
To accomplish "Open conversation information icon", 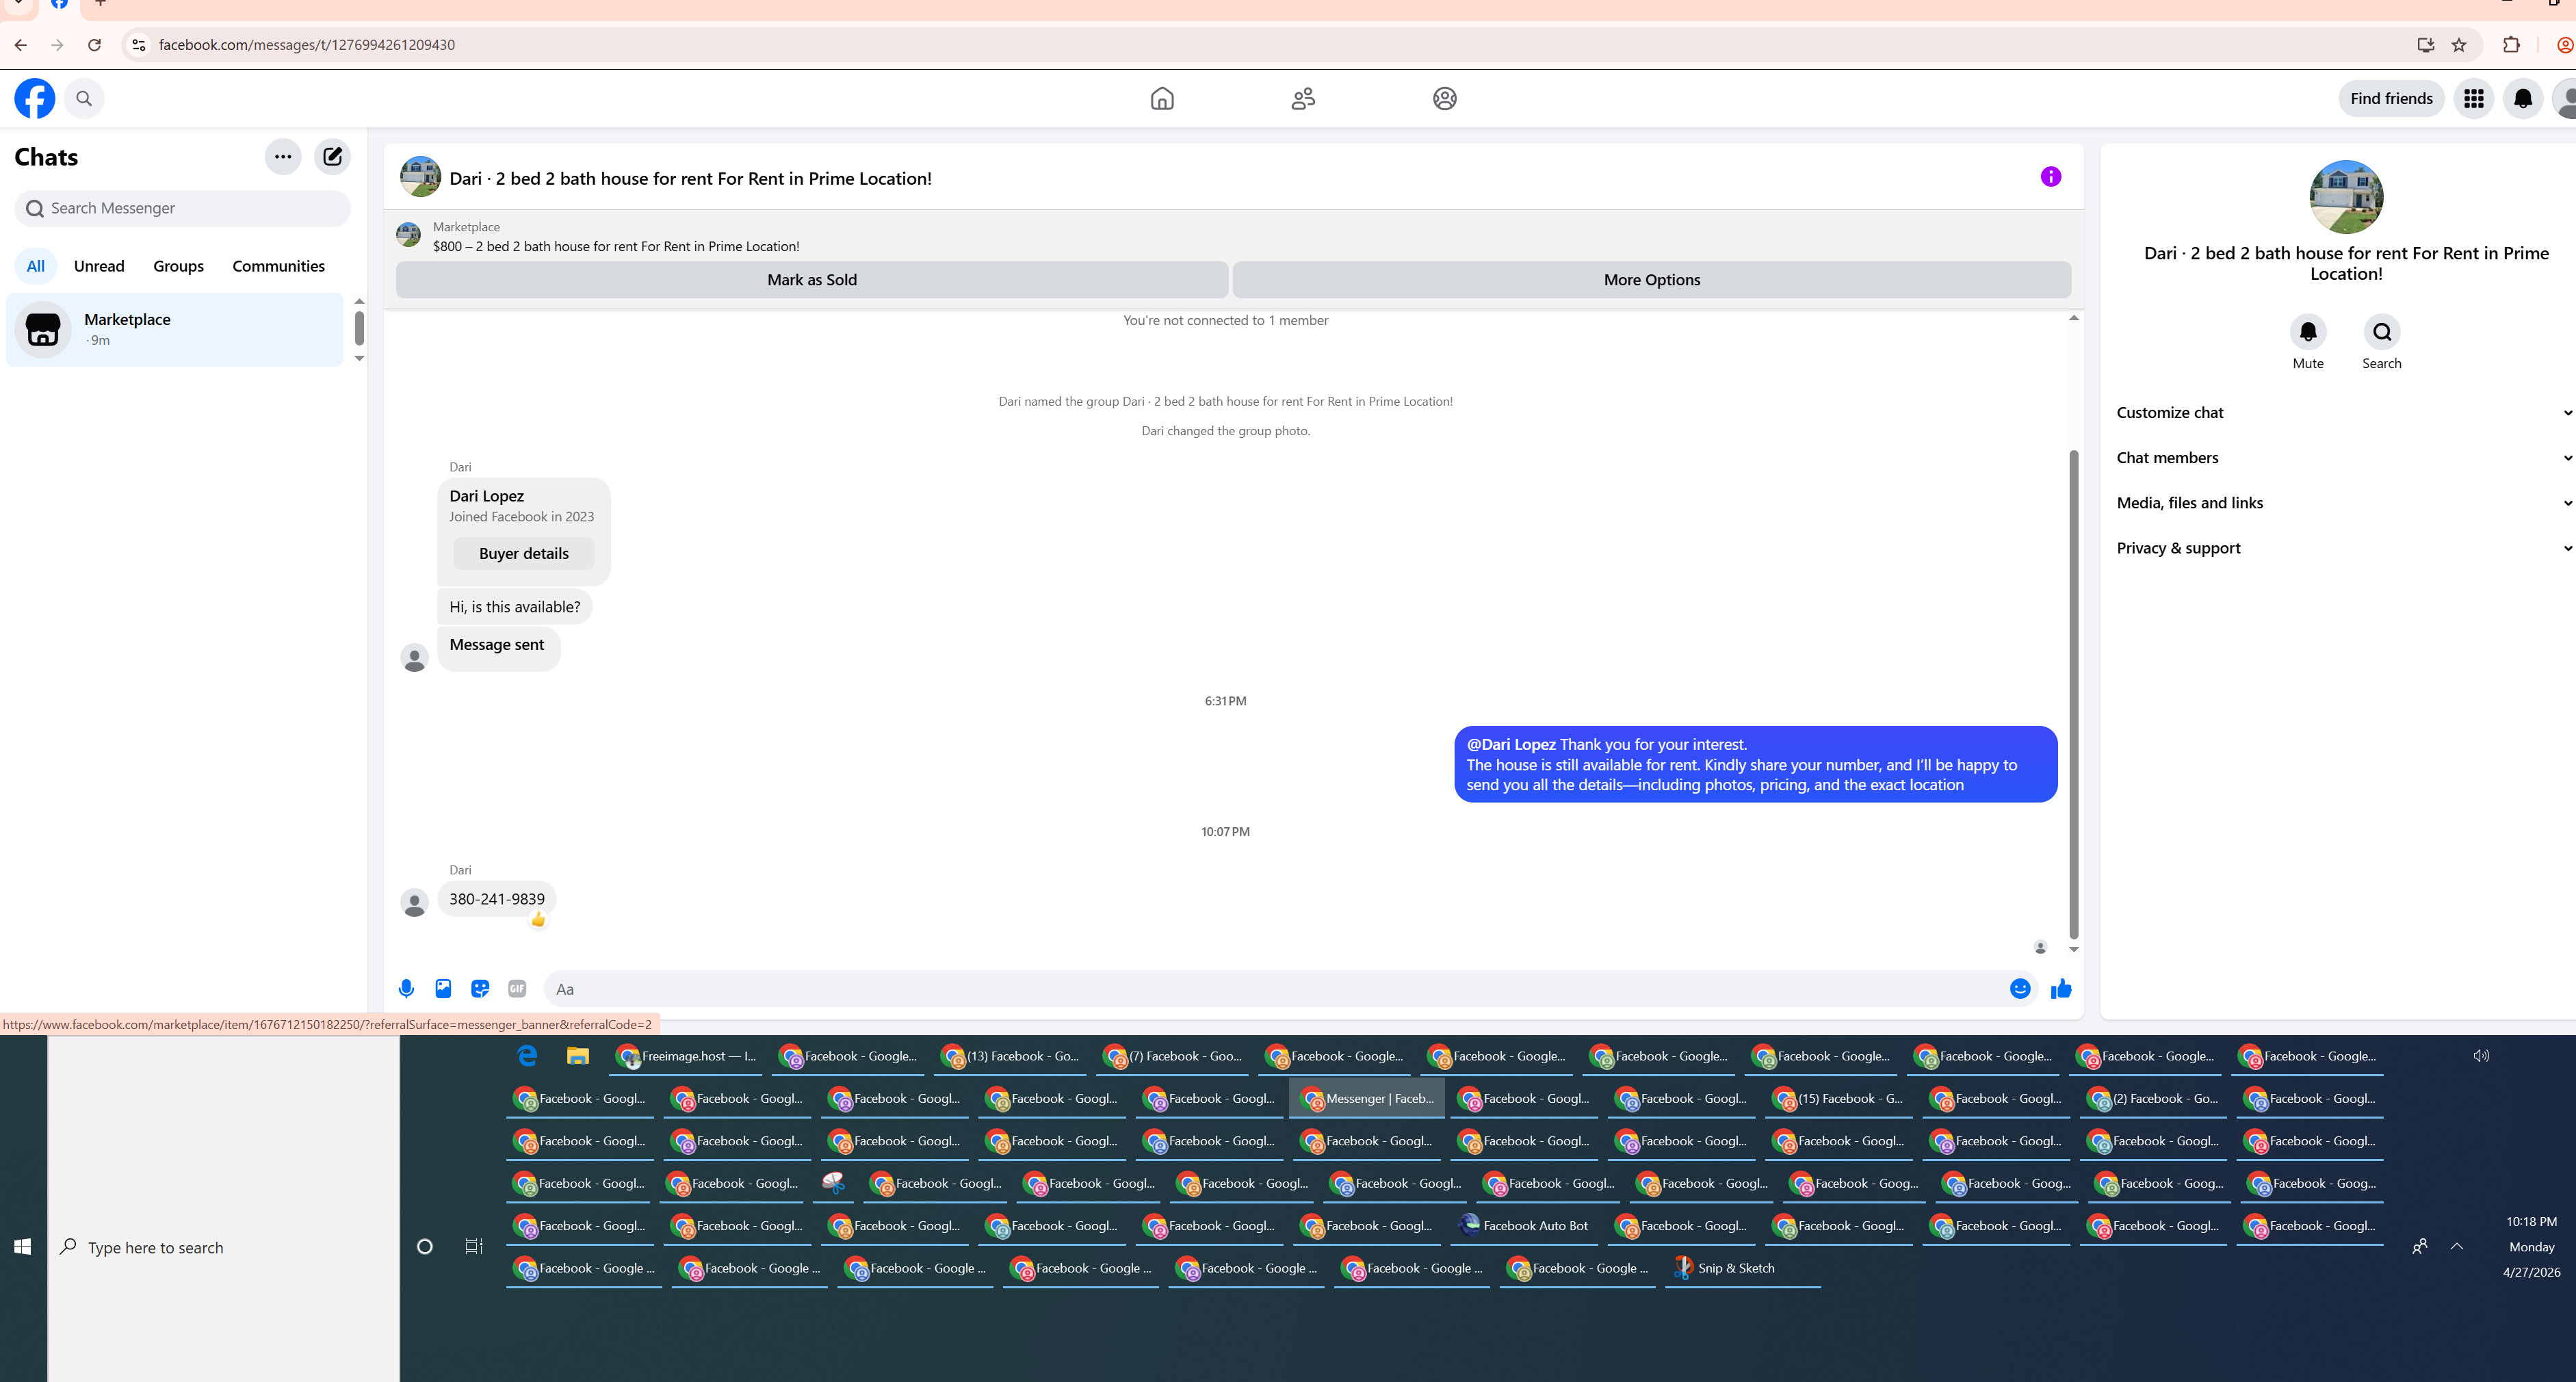I will [x=2051, y=177].
